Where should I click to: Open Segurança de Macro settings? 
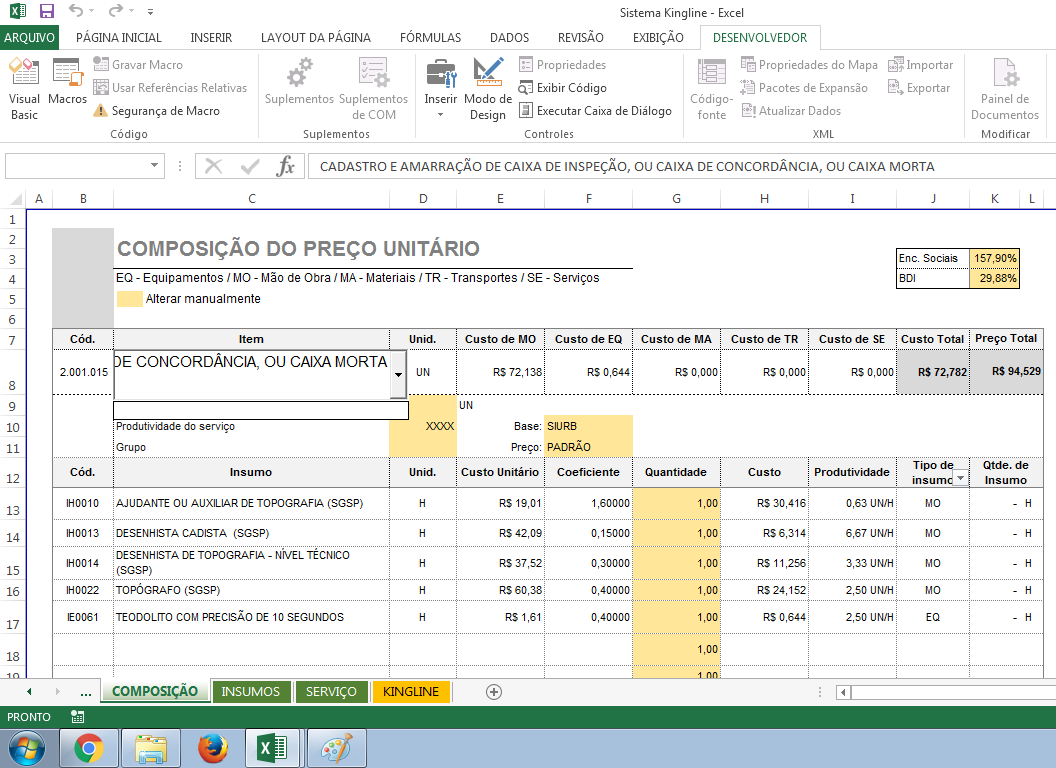[x=157, y=110]
